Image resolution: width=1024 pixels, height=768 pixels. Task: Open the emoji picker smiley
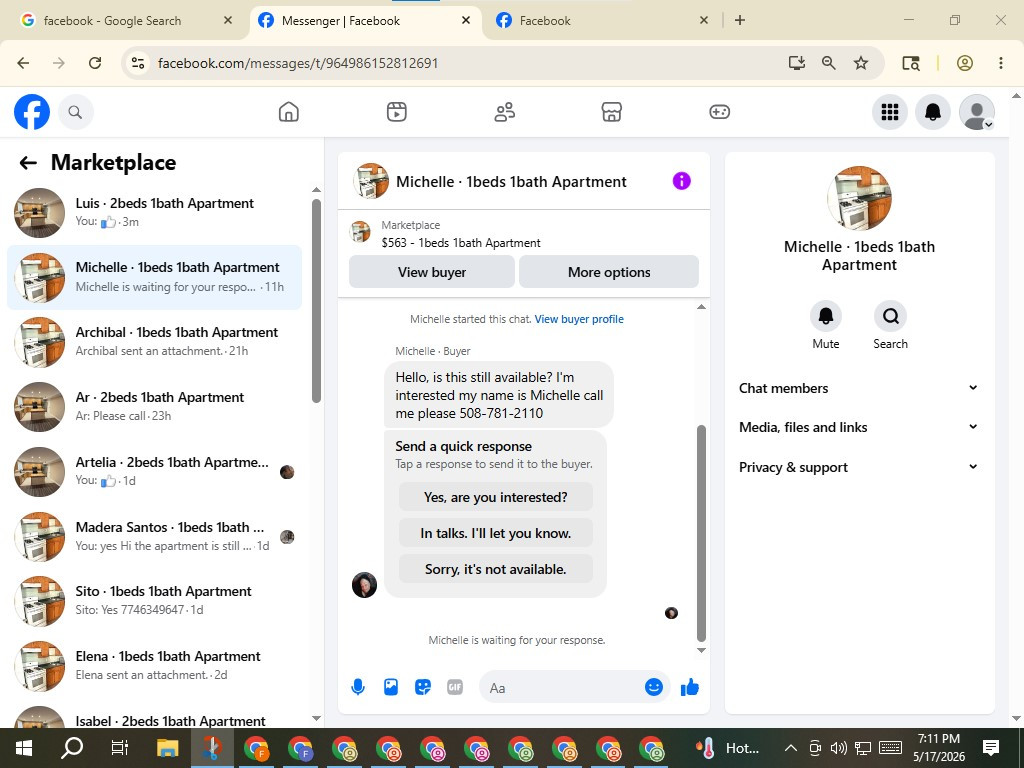coord(654,687)
